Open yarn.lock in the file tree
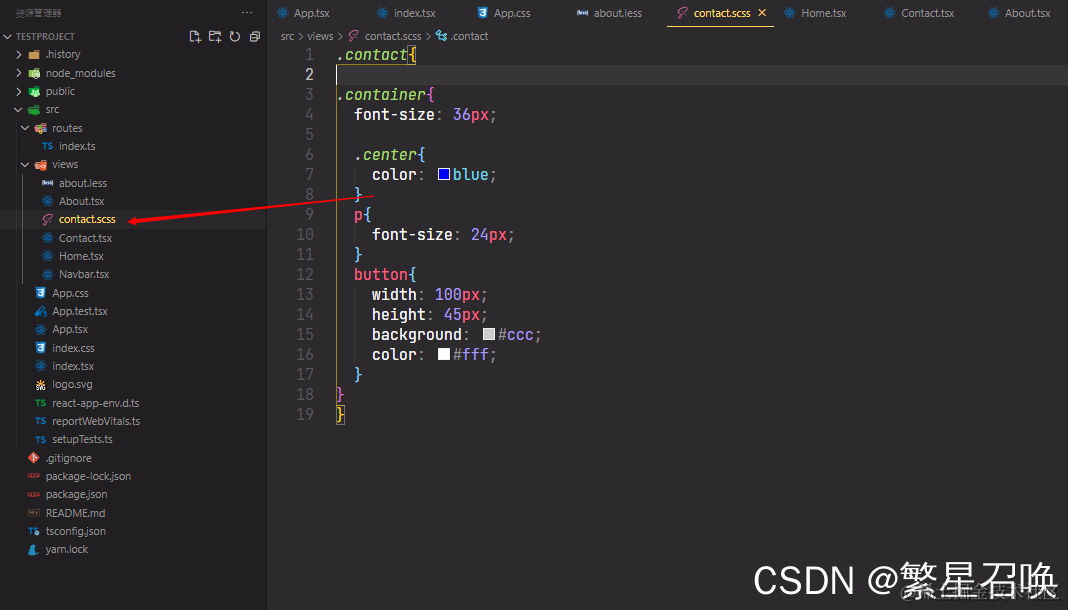The width and height of the screenshot is (1068, 610). [x=67, y=549]
